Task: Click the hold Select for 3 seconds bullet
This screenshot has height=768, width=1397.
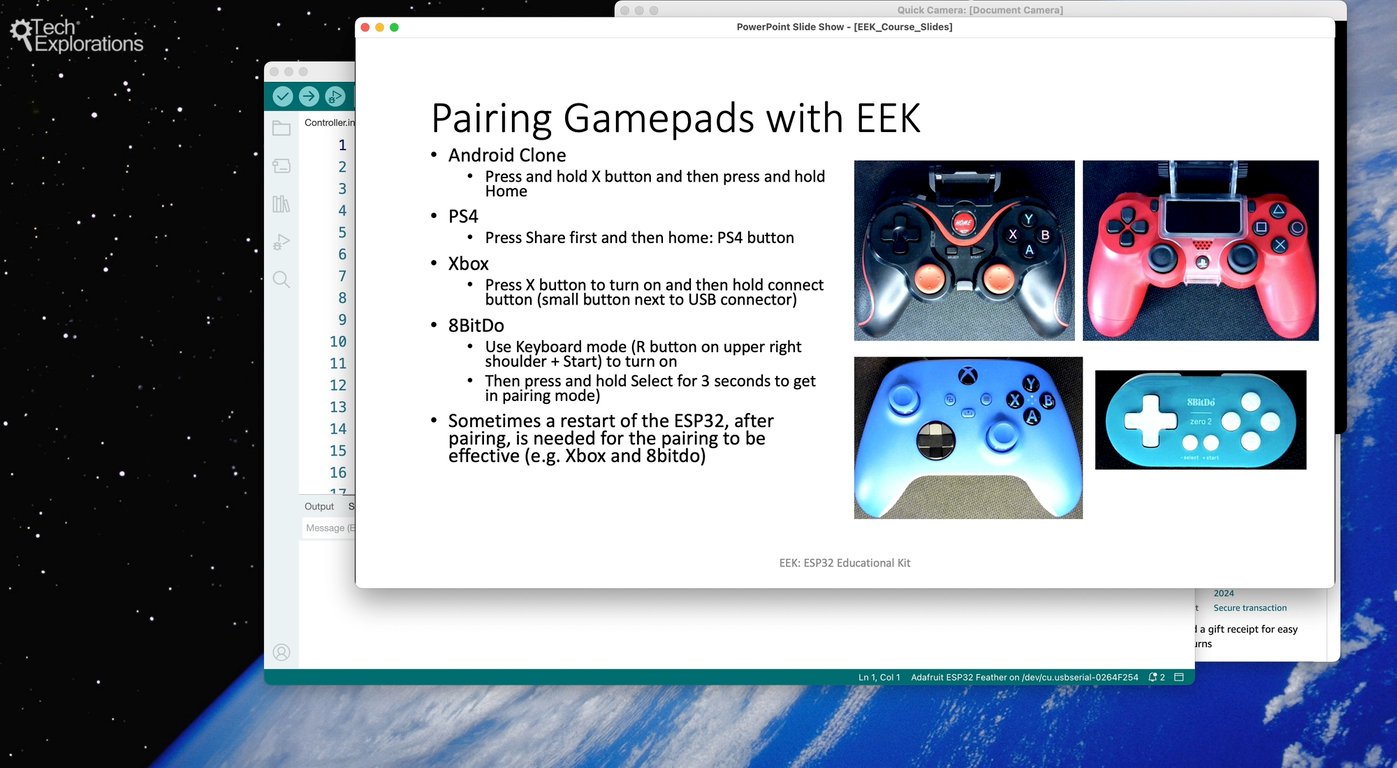Action: 650,388
